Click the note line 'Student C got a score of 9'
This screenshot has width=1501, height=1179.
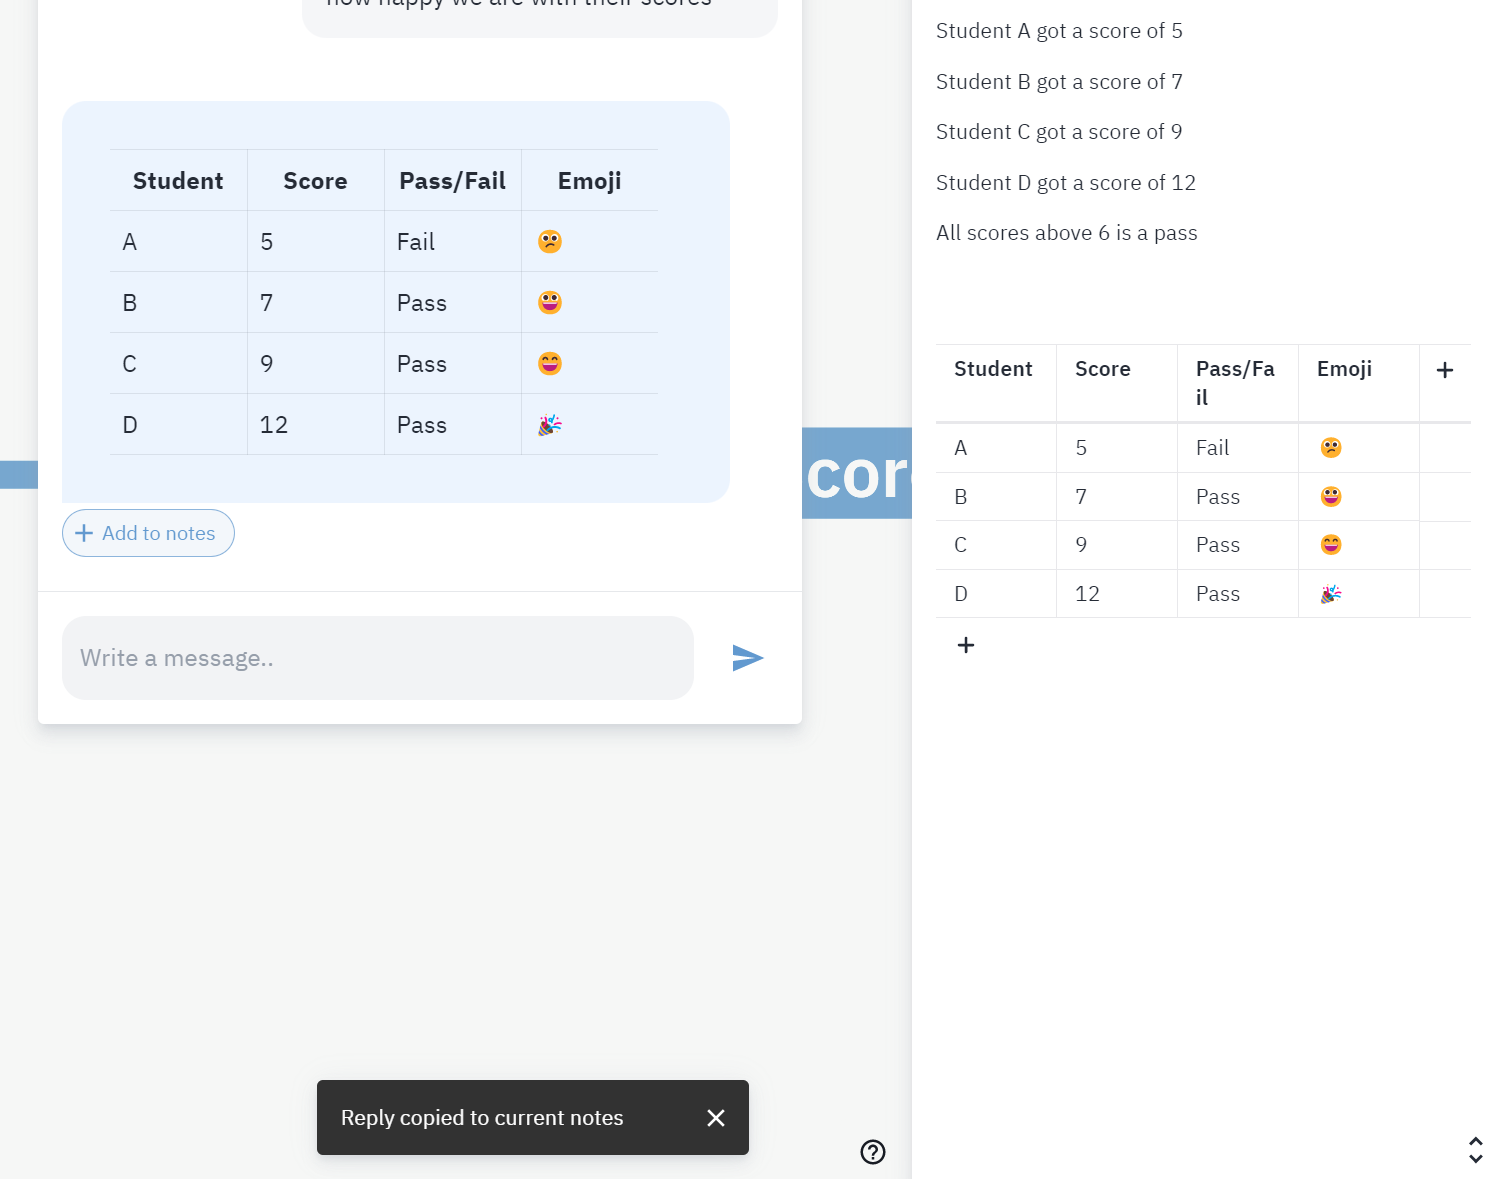pos(1059,132)
